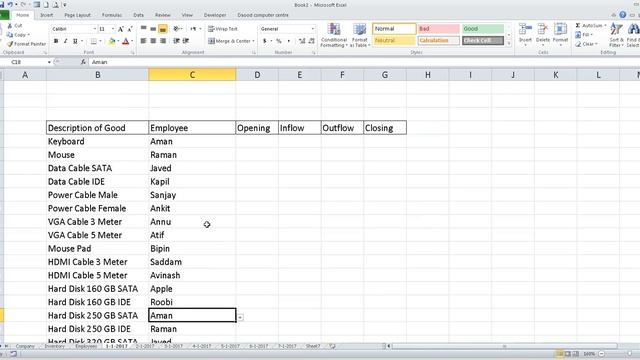Select the Inventory sheet tab
The height and width of the screenshot is (360, 640).
coord(55,346)
